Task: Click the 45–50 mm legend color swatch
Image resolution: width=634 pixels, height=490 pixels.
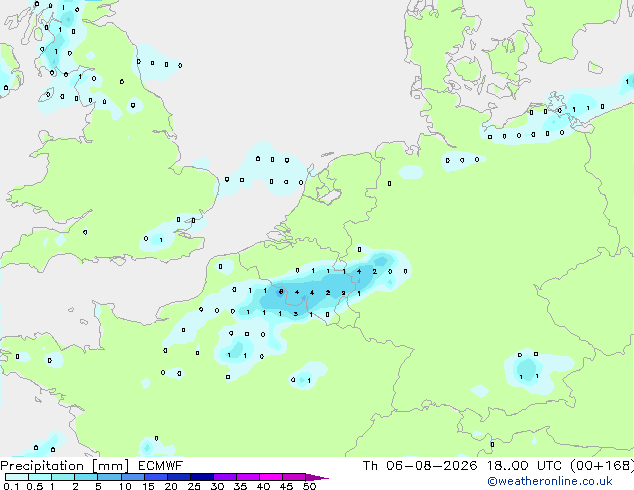Action: tap(294, 477)
